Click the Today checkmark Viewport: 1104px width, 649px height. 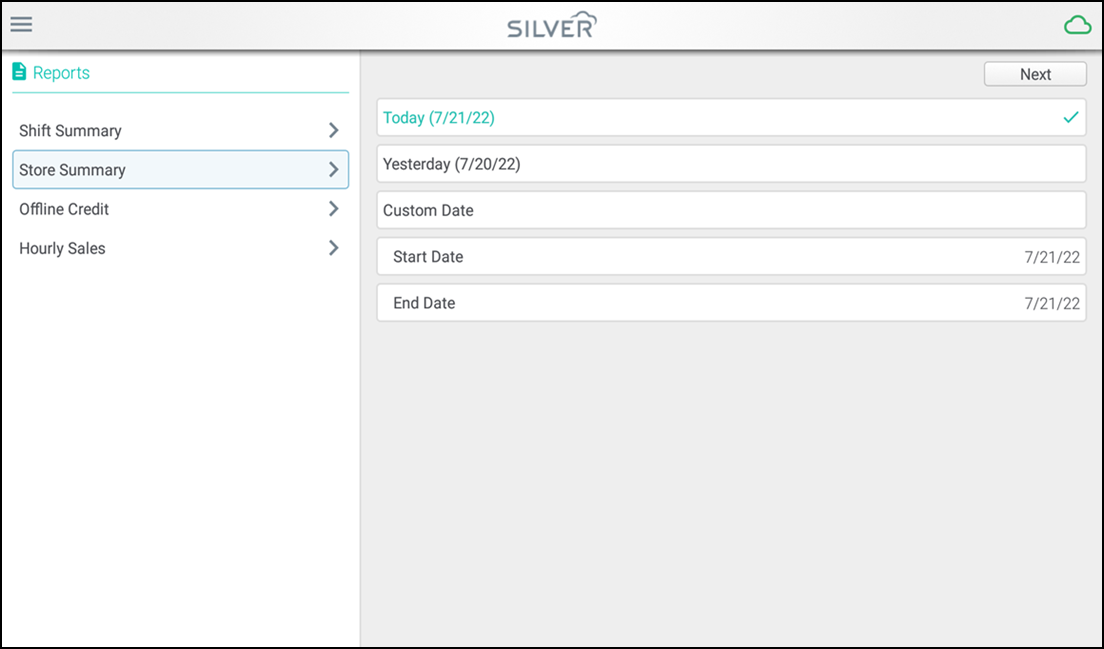1071,118
